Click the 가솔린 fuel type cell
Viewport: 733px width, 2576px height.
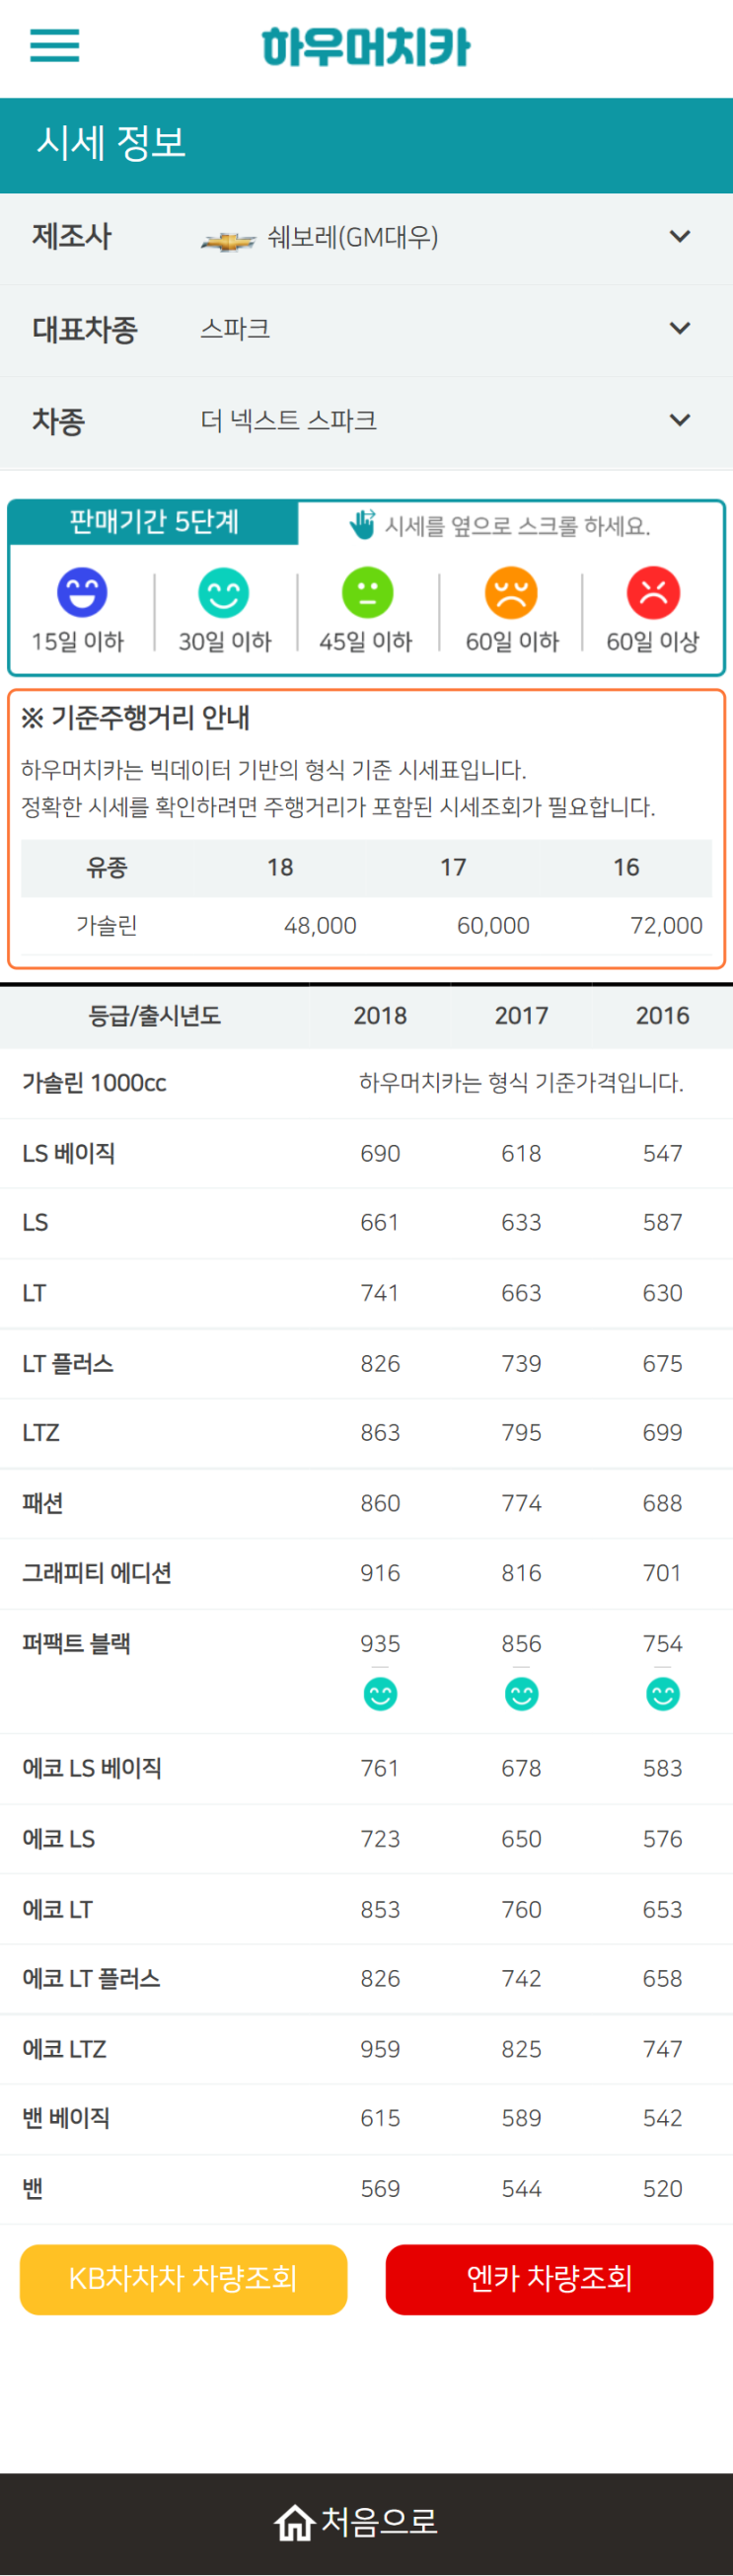107,926
